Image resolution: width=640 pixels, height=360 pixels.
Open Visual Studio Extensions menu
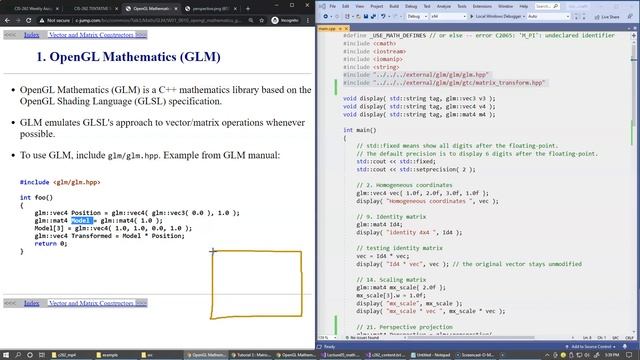coord(482,6)
